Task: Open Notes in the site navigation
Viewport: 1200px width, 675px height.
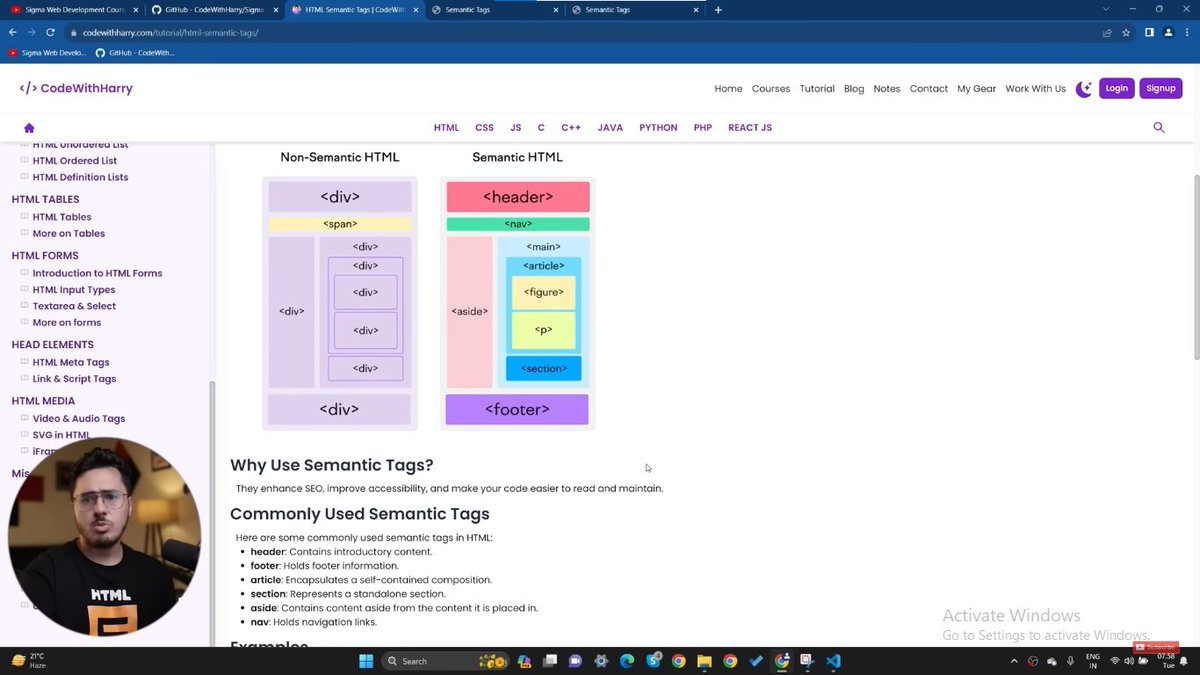Action: tap(887, 88)
